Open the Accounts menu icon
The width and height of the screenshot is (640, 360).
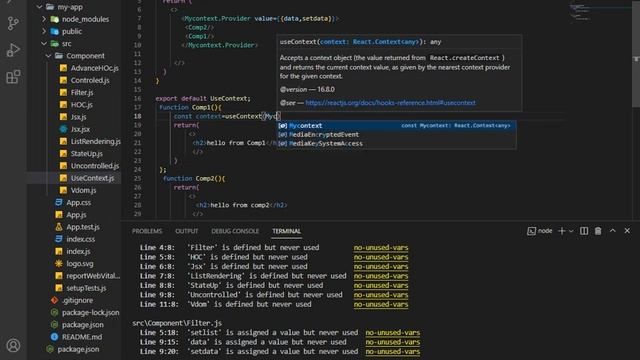(13, 345)
